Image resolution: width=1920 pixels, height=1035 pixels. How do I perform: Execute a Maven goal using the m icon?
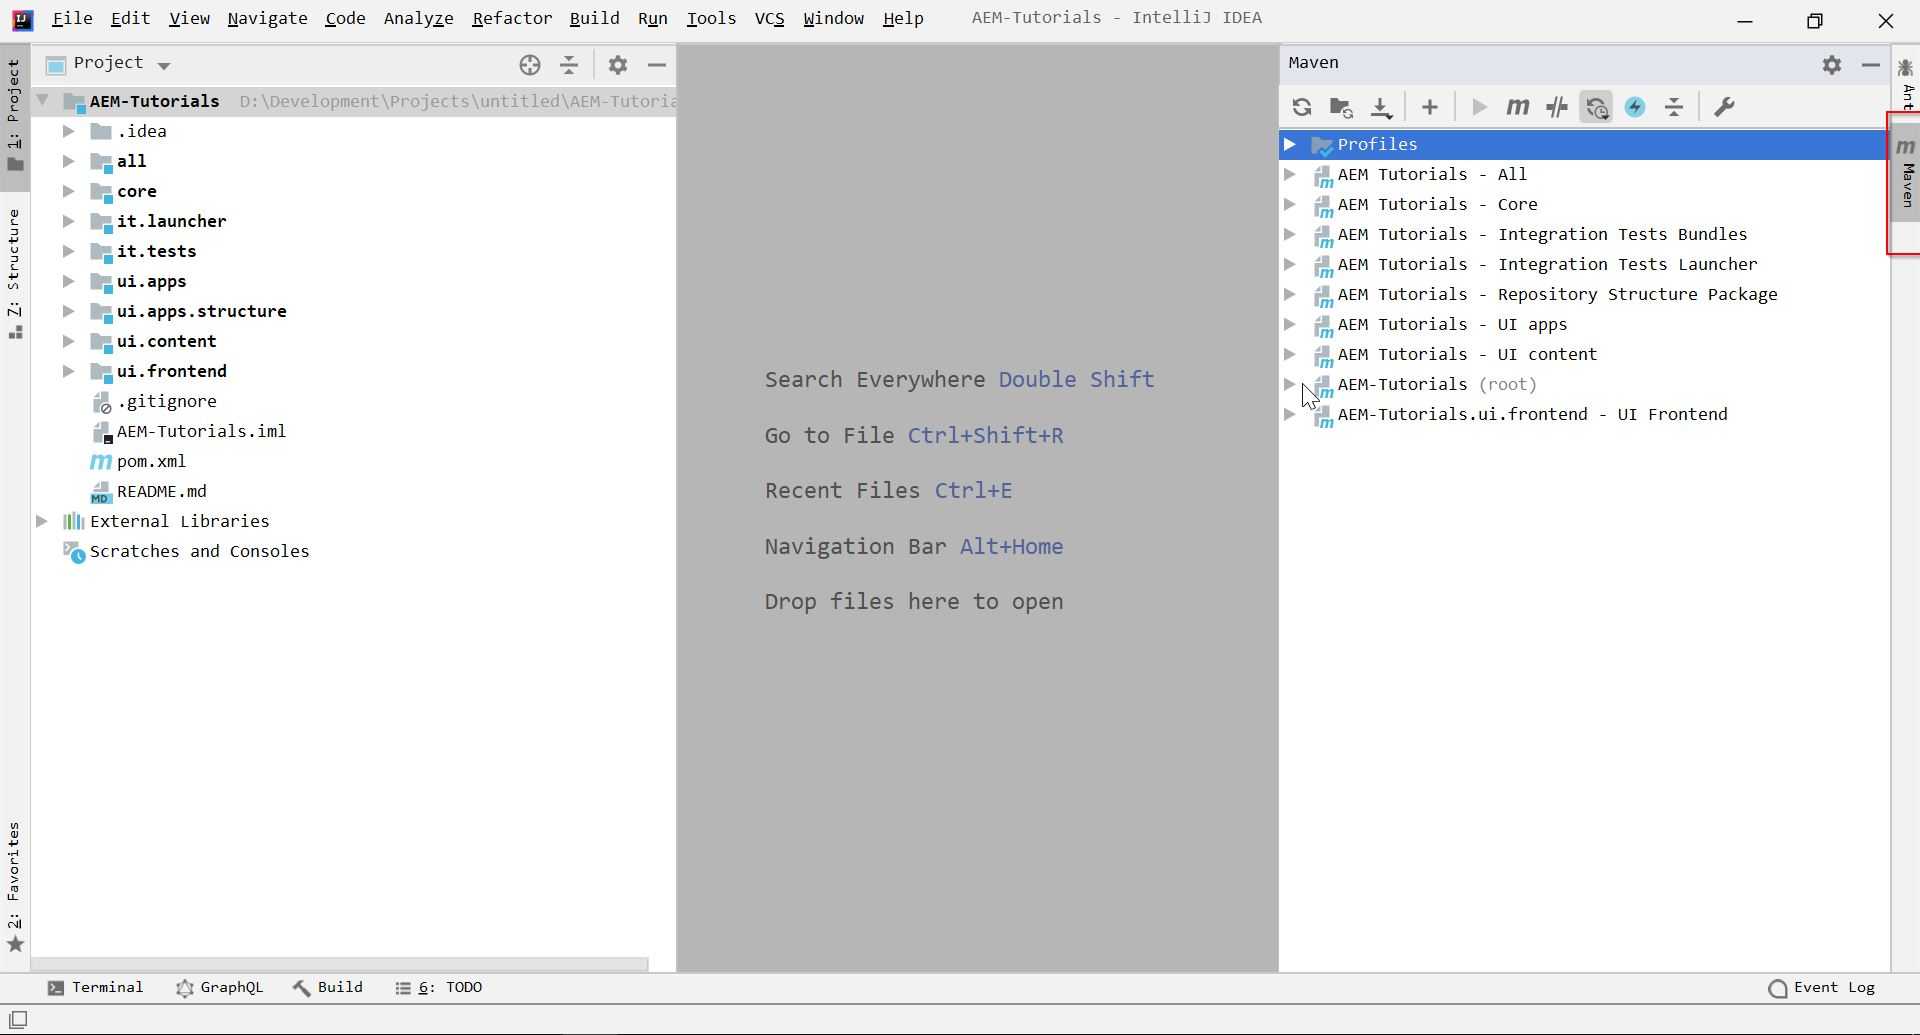[x=1517, y=107]
